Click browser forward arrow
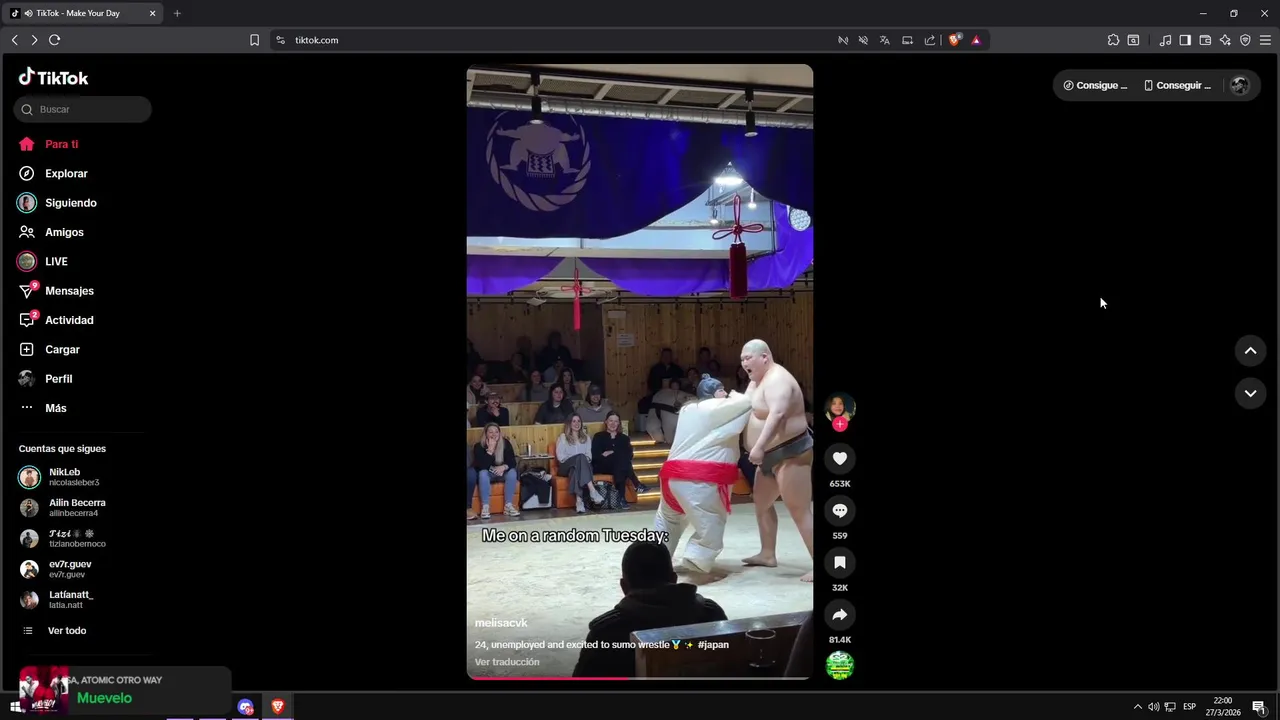This screenshot has width=1280, height=720. point(34,40)
